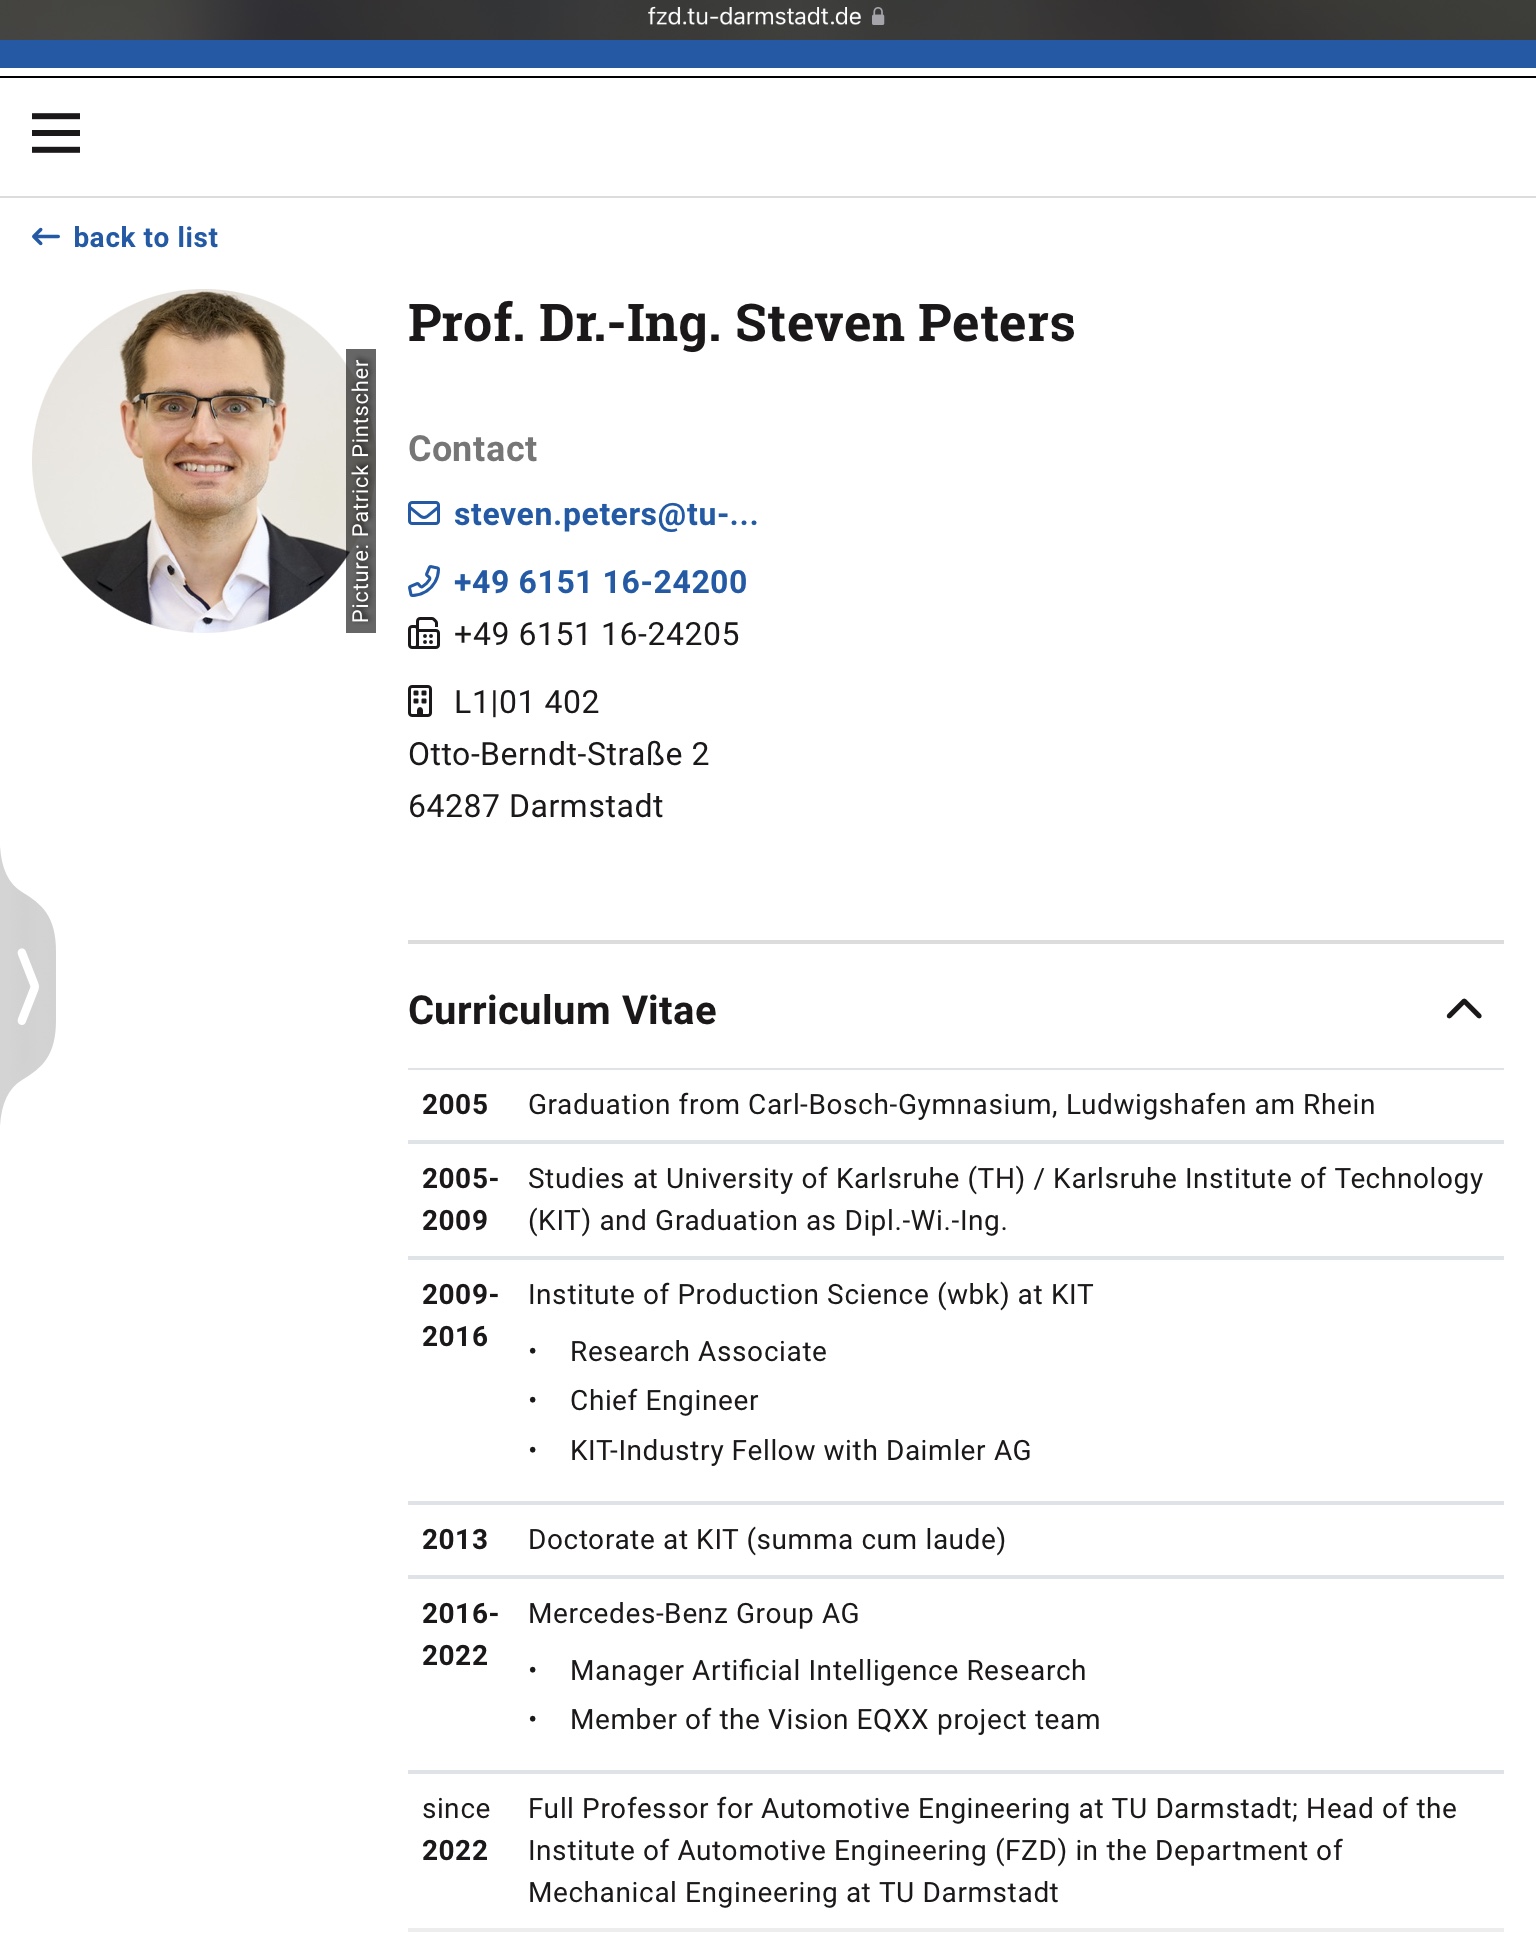Click the Prof. Dr.-Ing. Steven Peters heading
This screenshot has width=1536, height=1945.
pyautogui.click(x=741, y=323)
